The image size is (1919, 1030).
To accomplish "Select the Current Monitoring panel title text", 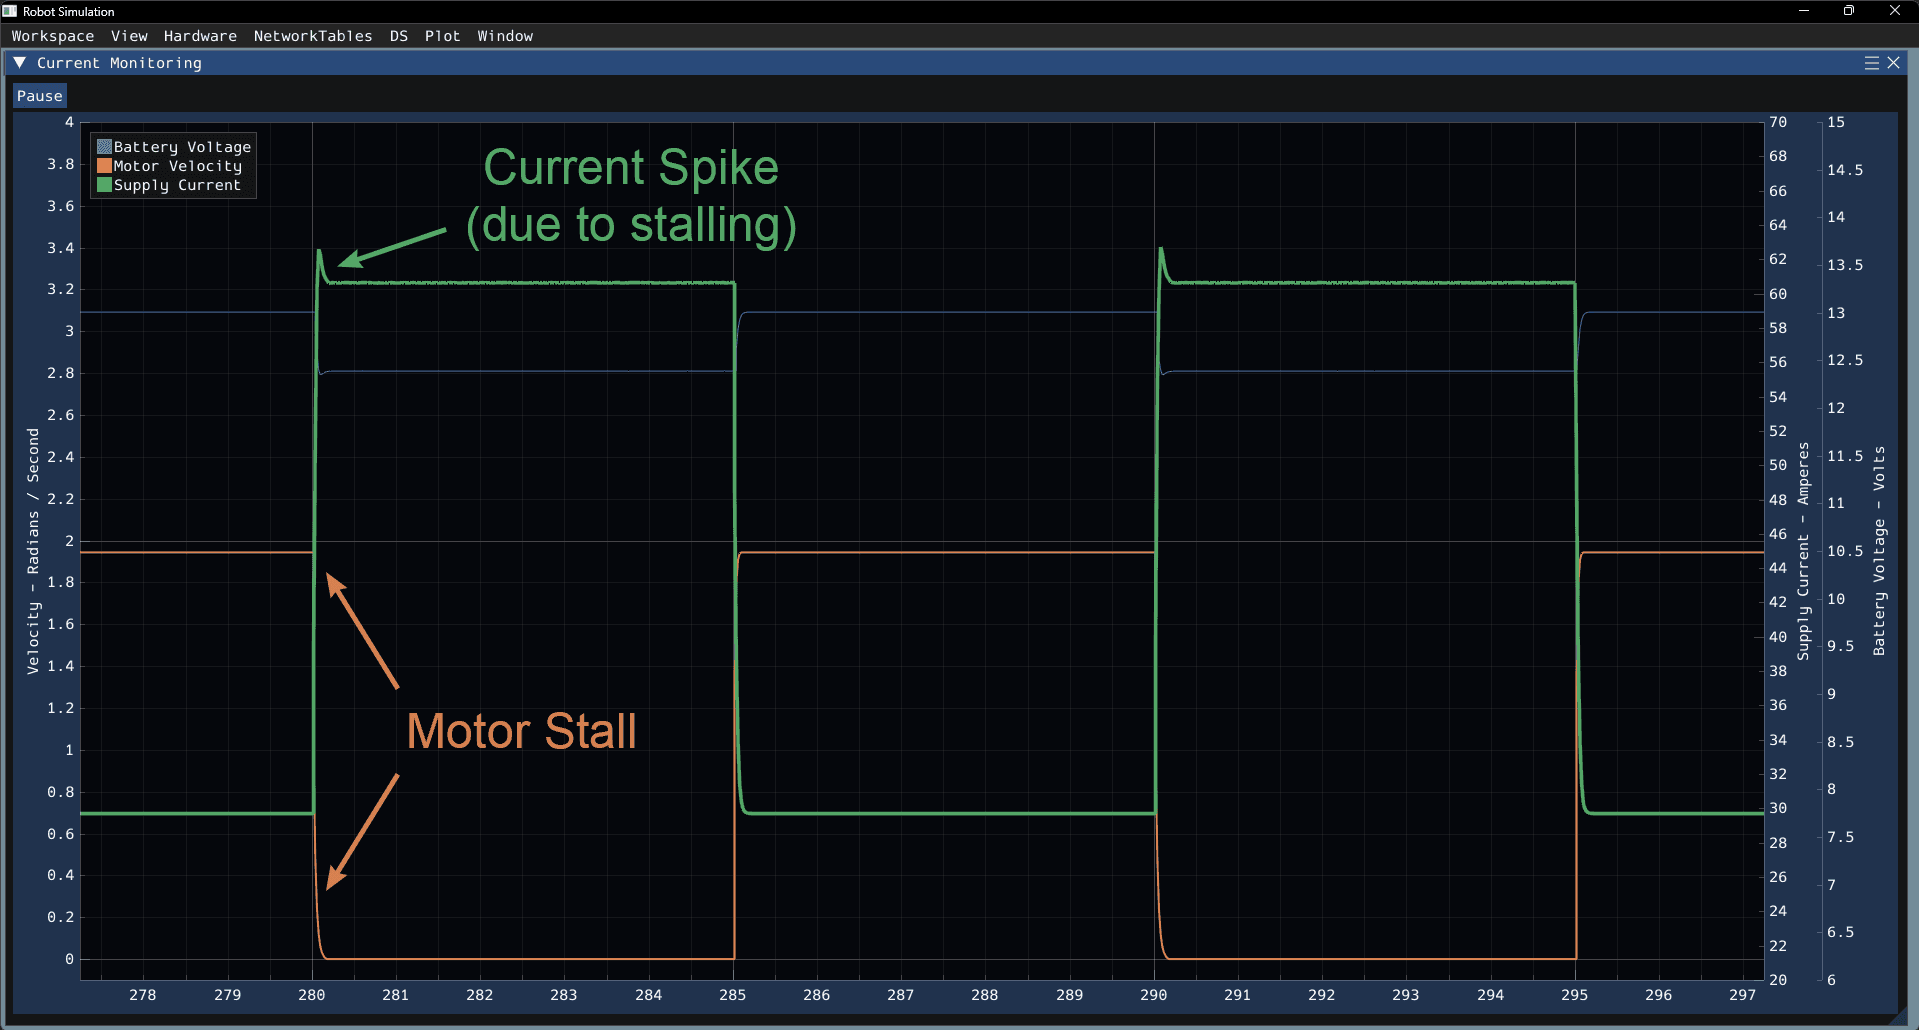I will 117,62.
